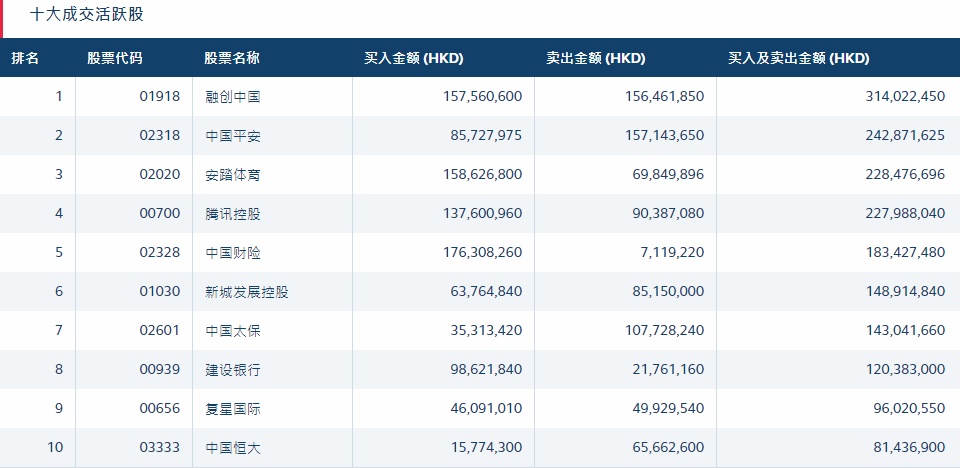Open 建设银行 stock row
The image size is (960, 468).
click(232, 370)
